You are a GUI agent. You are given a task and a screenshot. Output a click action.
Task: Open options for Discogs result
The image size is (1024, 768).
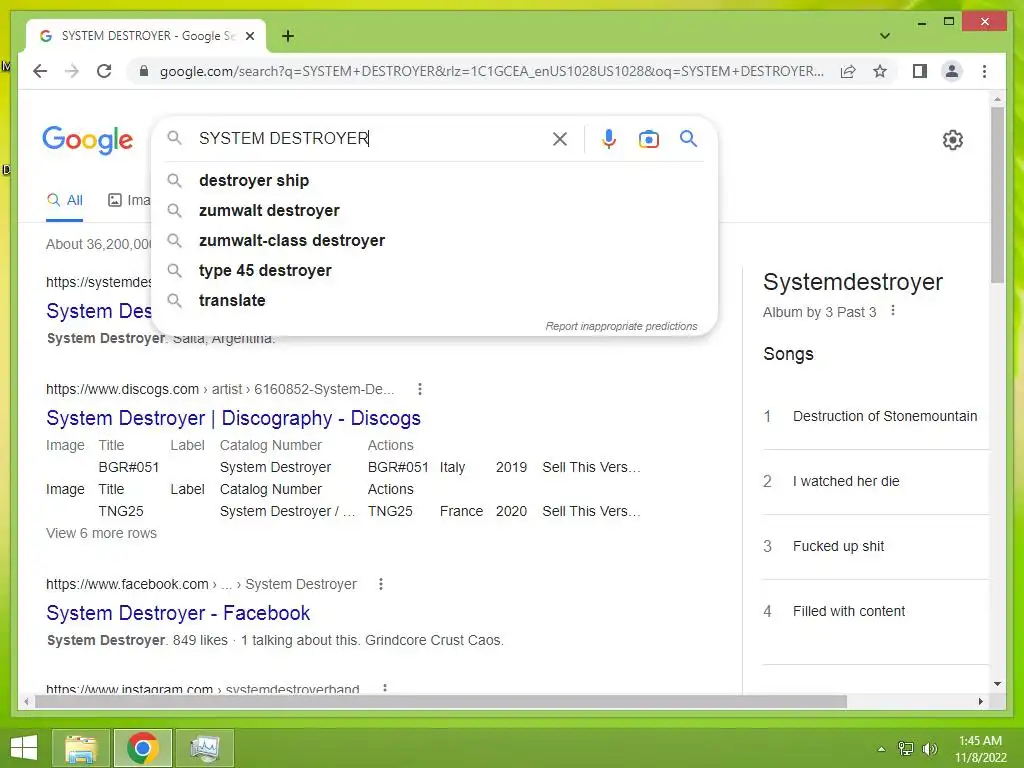[x=420, y=389]
